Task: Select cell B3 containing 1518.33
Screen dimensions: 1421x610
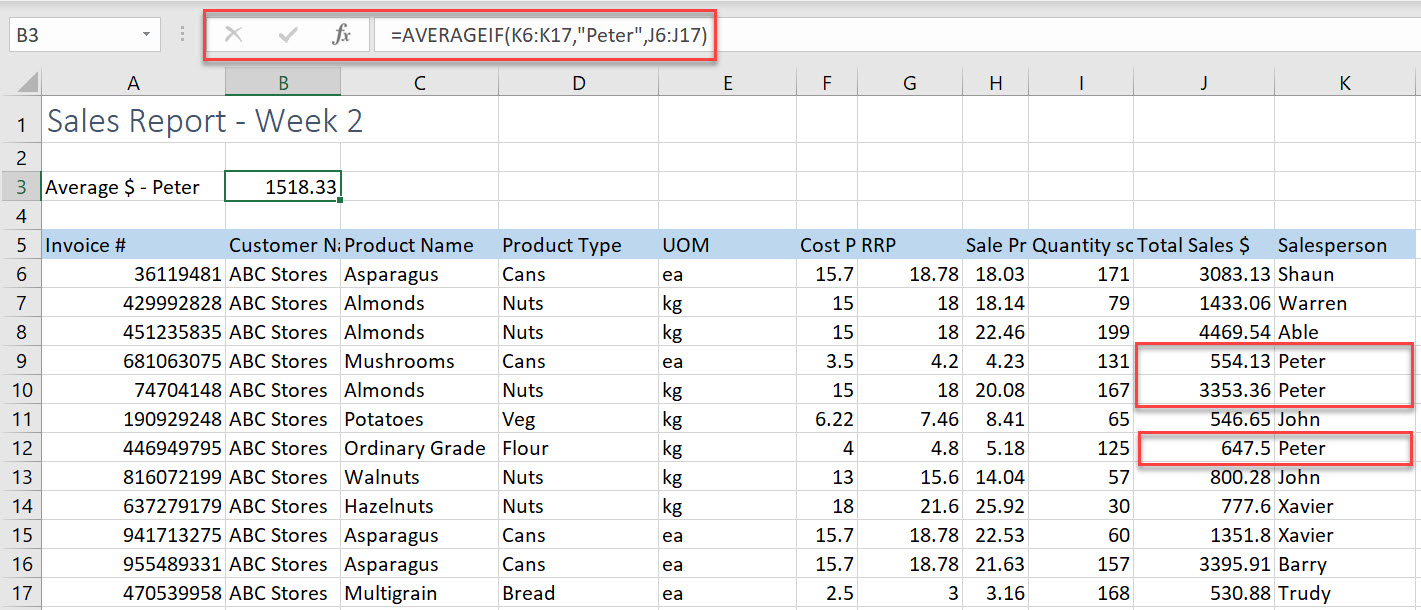Action: tap(283, 187)
